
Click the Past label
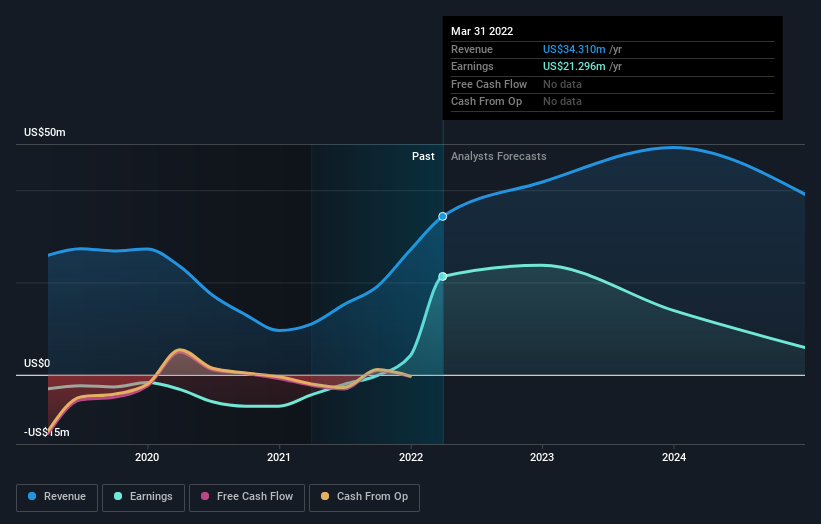point(423,157)
